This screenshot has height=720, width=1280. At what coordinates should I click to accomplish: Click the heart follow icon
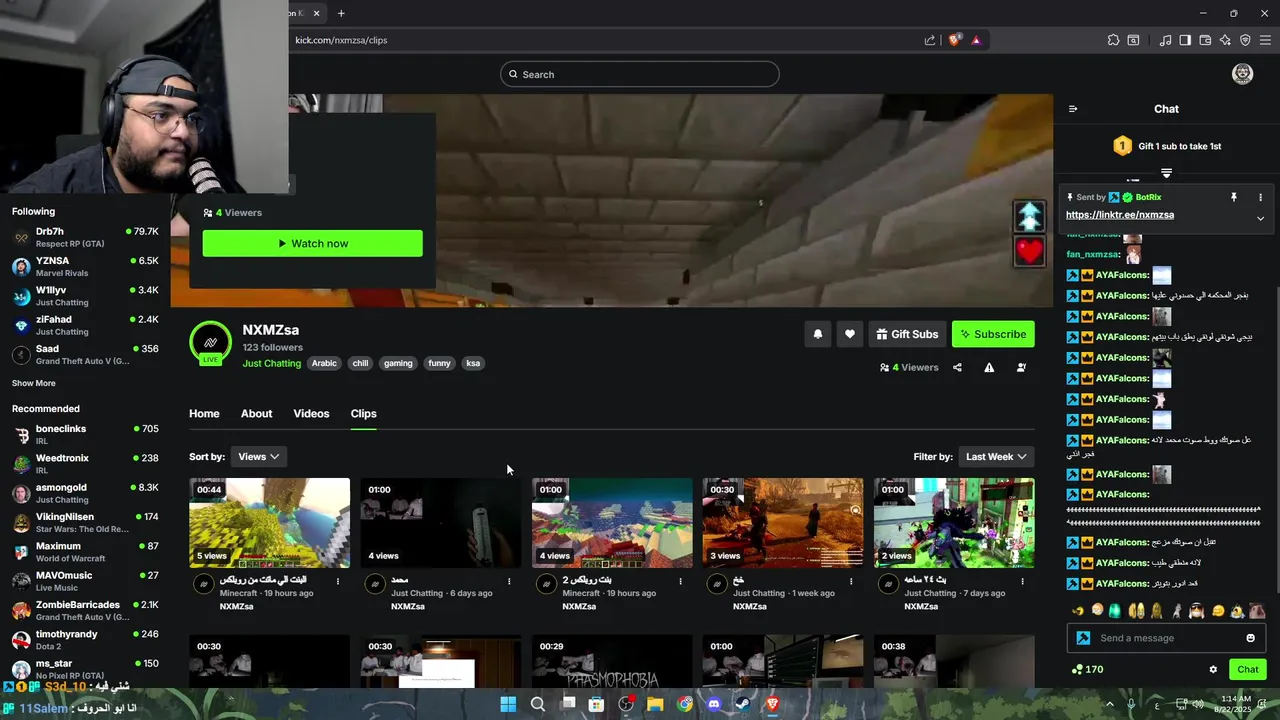pyautogui.click(x=850, y=334)
